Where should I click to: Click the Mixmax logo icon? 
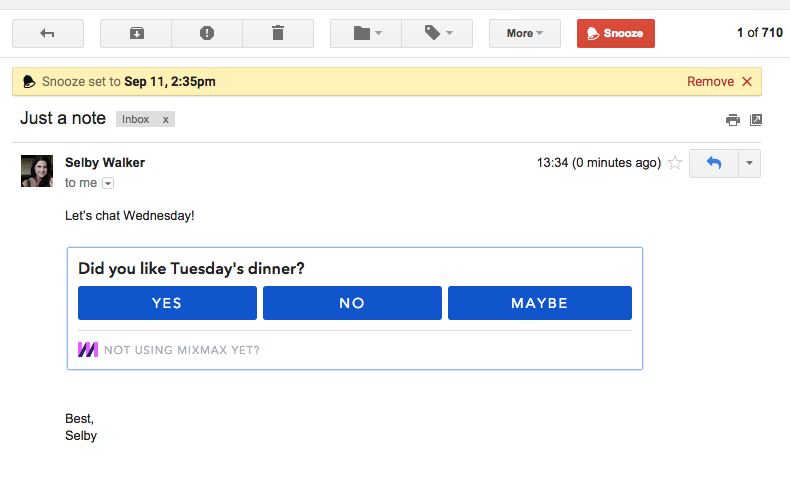tap(88, 350)
